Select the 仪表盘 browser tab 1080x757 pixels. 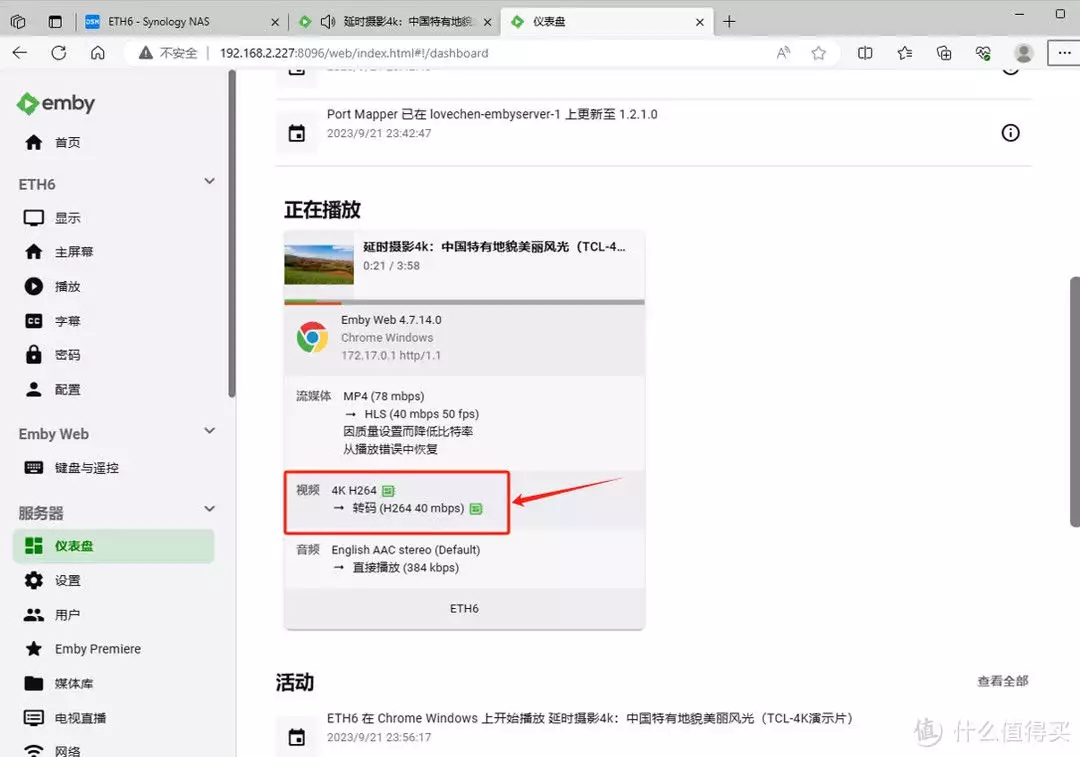[606, 22]
